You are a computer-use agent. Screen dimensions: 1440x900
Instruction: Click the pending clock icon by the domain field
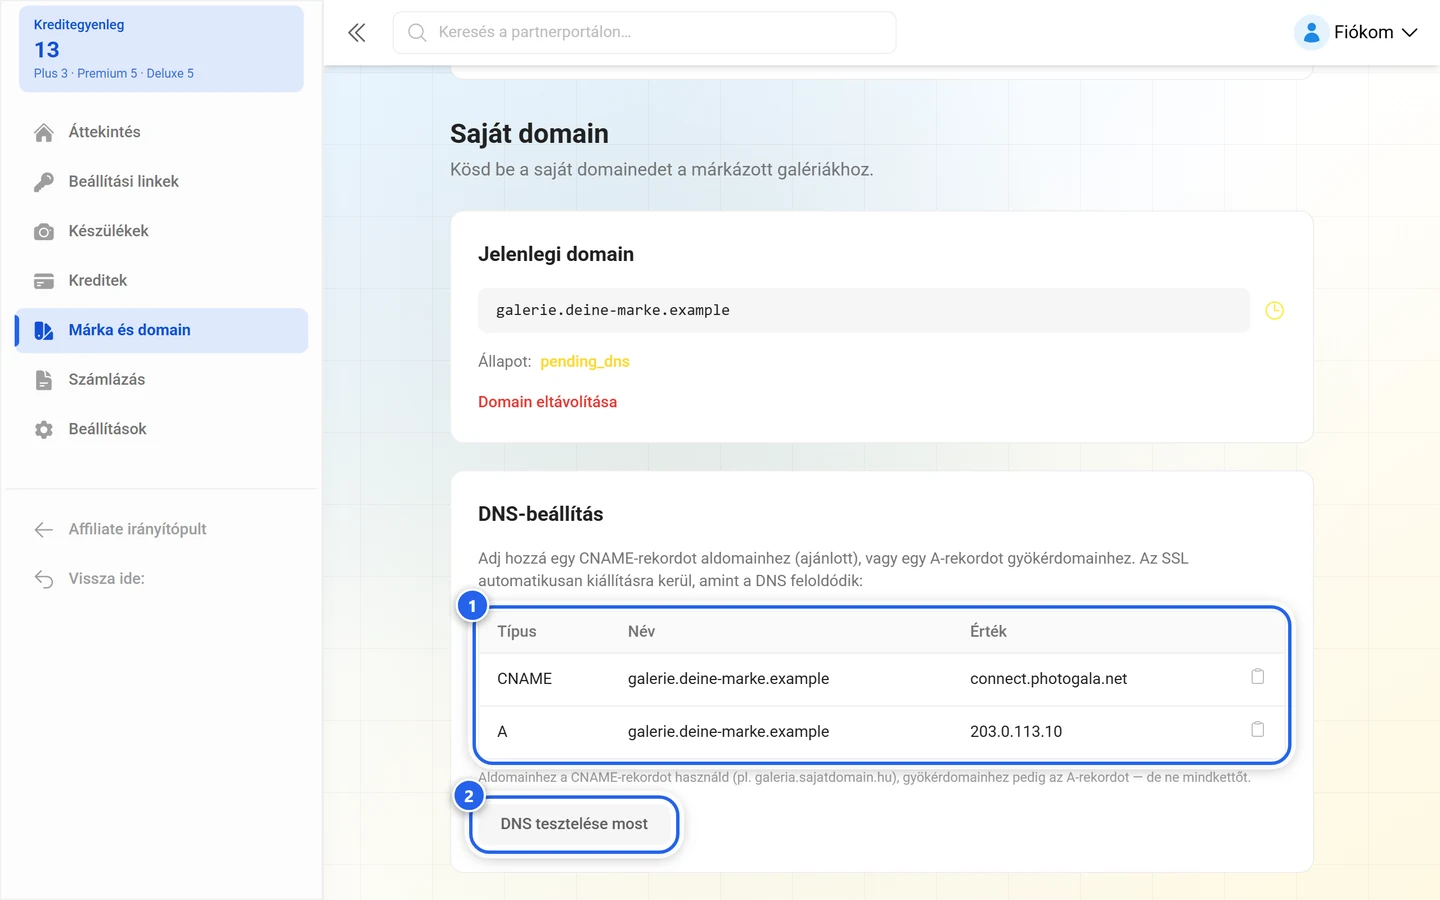pyautogui.click(x=1274, y=311)
